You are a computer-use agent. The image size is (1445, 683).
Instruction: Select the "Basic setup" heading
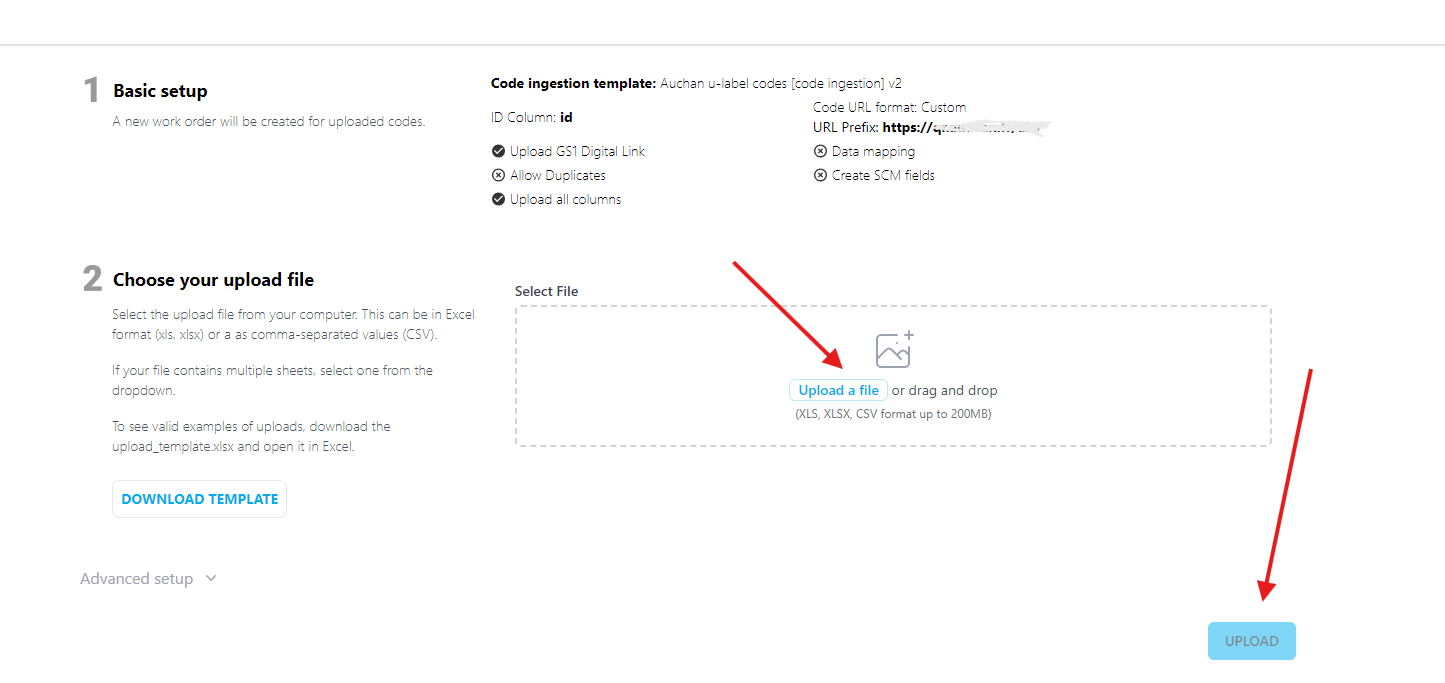(160, 91)
